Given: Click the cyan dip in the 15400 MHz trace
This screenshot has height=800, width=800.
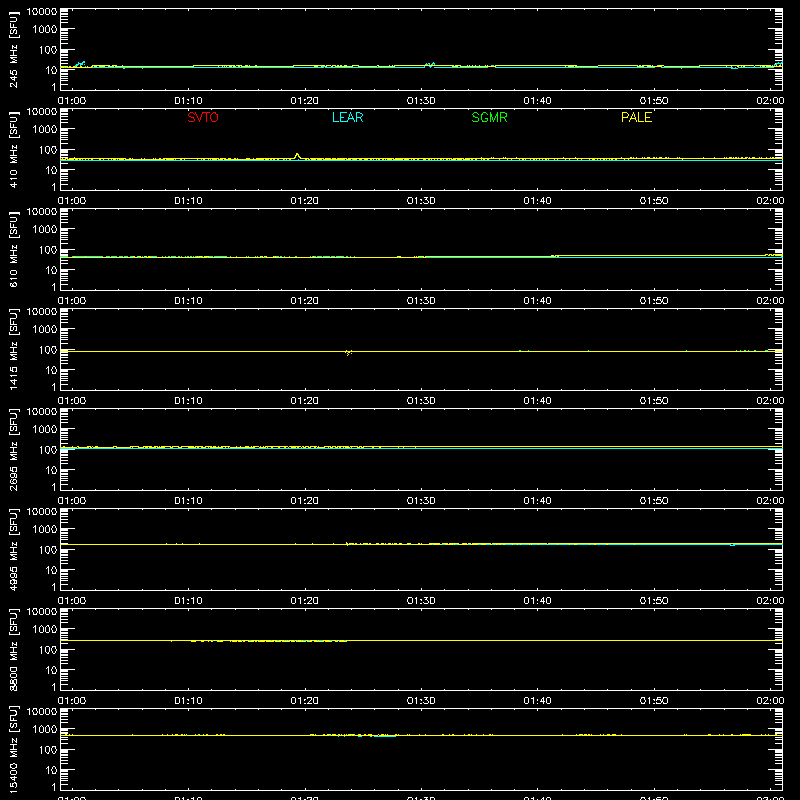Looking at the screenshot, I should point(384,736).
